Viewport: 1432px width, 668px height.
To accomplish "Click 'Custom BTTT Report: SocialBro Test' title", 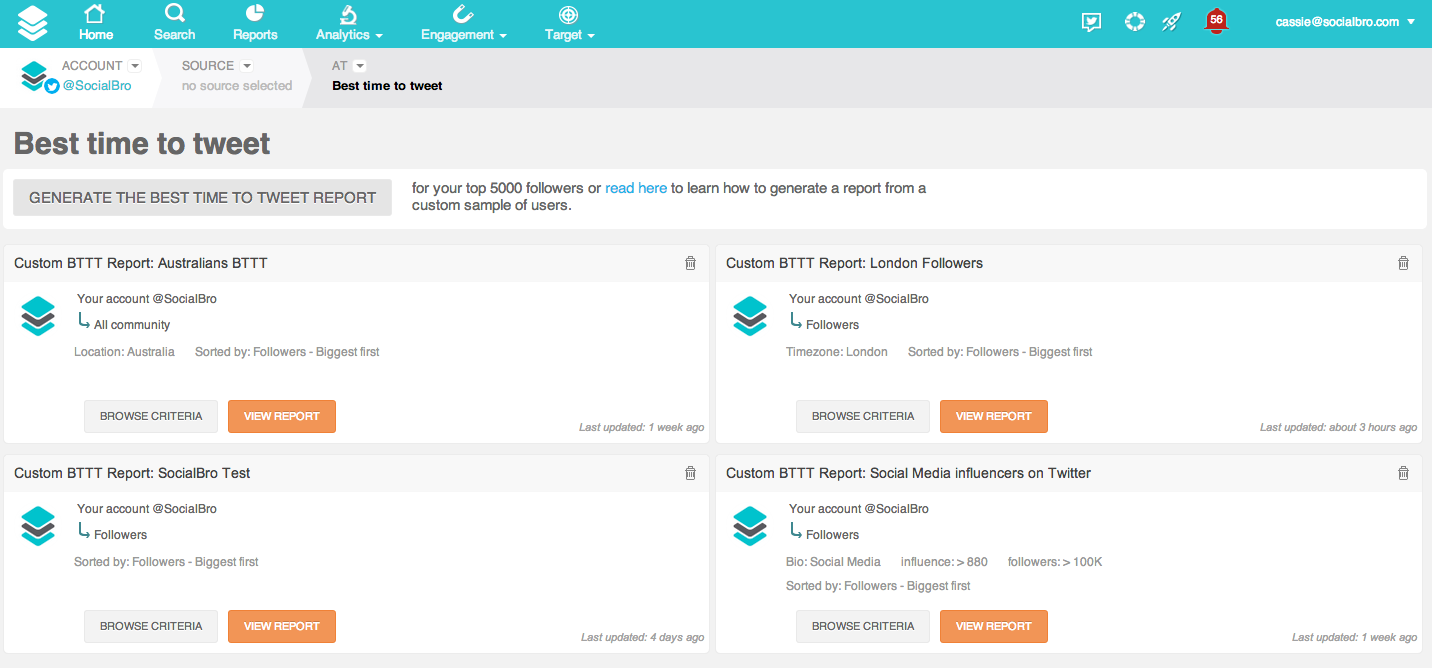I will (x=132, y=473).
